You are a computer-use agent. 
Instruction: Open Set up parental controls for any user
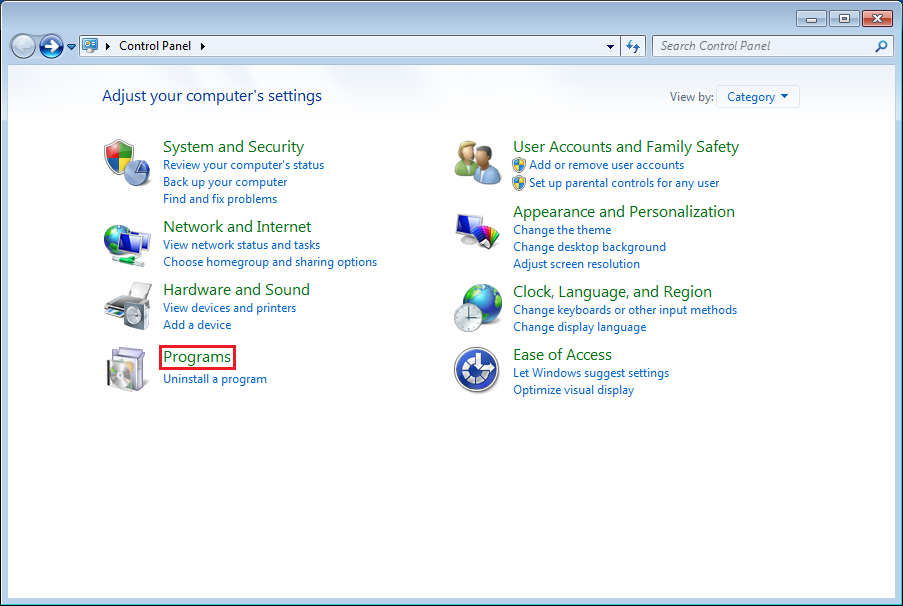coord(624,183)
